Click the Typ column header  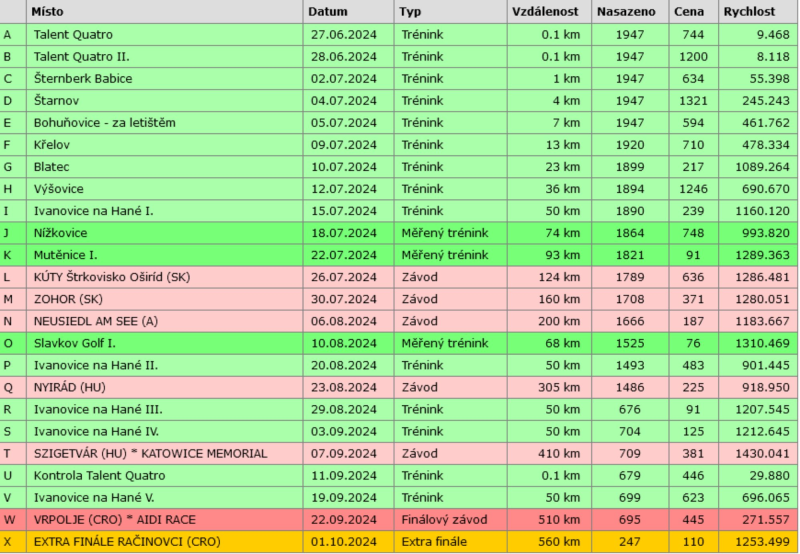410,12
